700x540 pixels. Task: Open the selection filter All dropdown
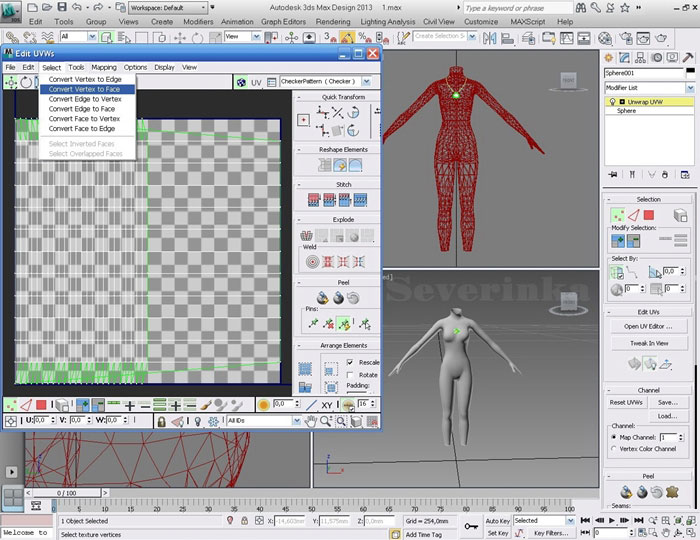92,37
